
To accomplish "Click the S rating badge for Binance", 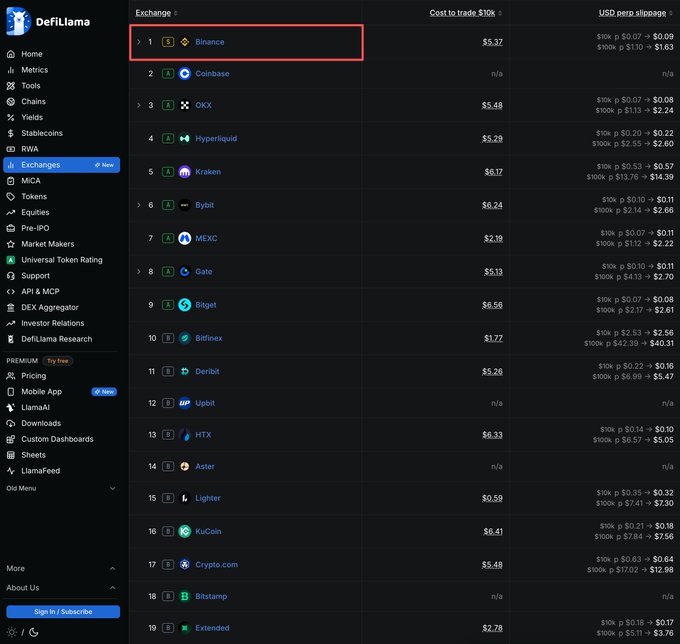I will (x=168, y=42).
